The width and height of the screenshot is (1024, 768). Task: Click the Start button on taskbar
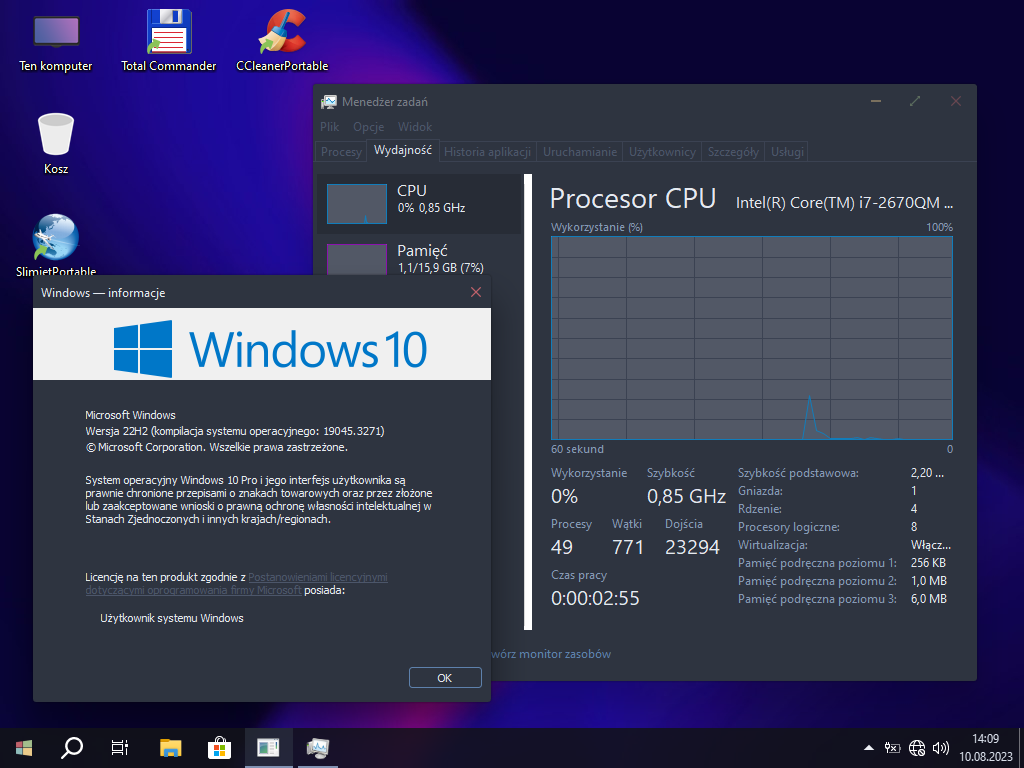pos(24,747)
